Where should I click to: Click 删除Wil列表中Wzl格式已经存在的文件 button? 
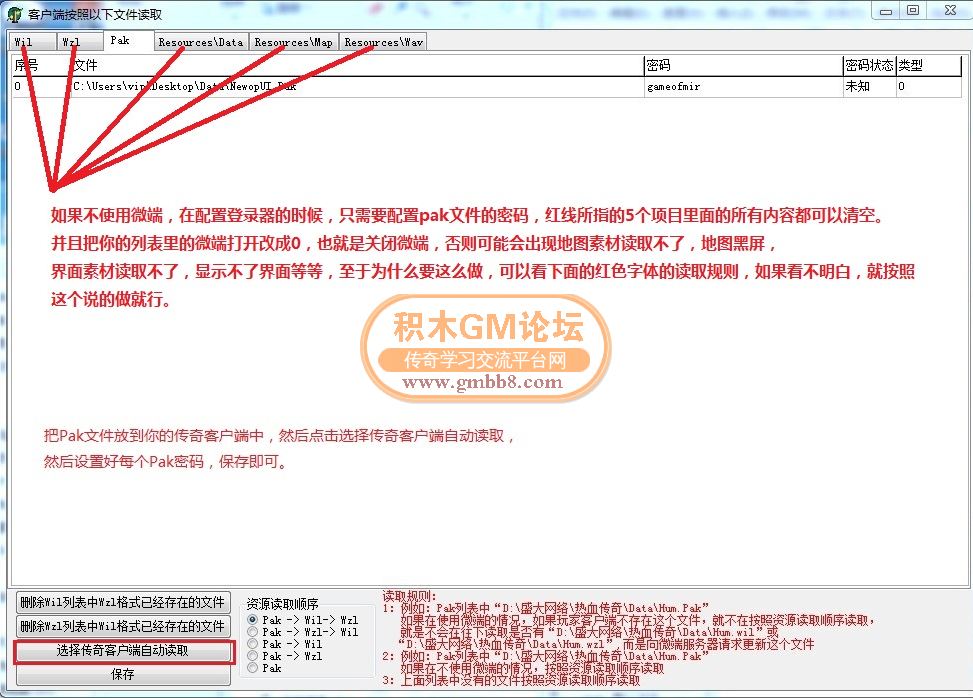click(123, 602)
